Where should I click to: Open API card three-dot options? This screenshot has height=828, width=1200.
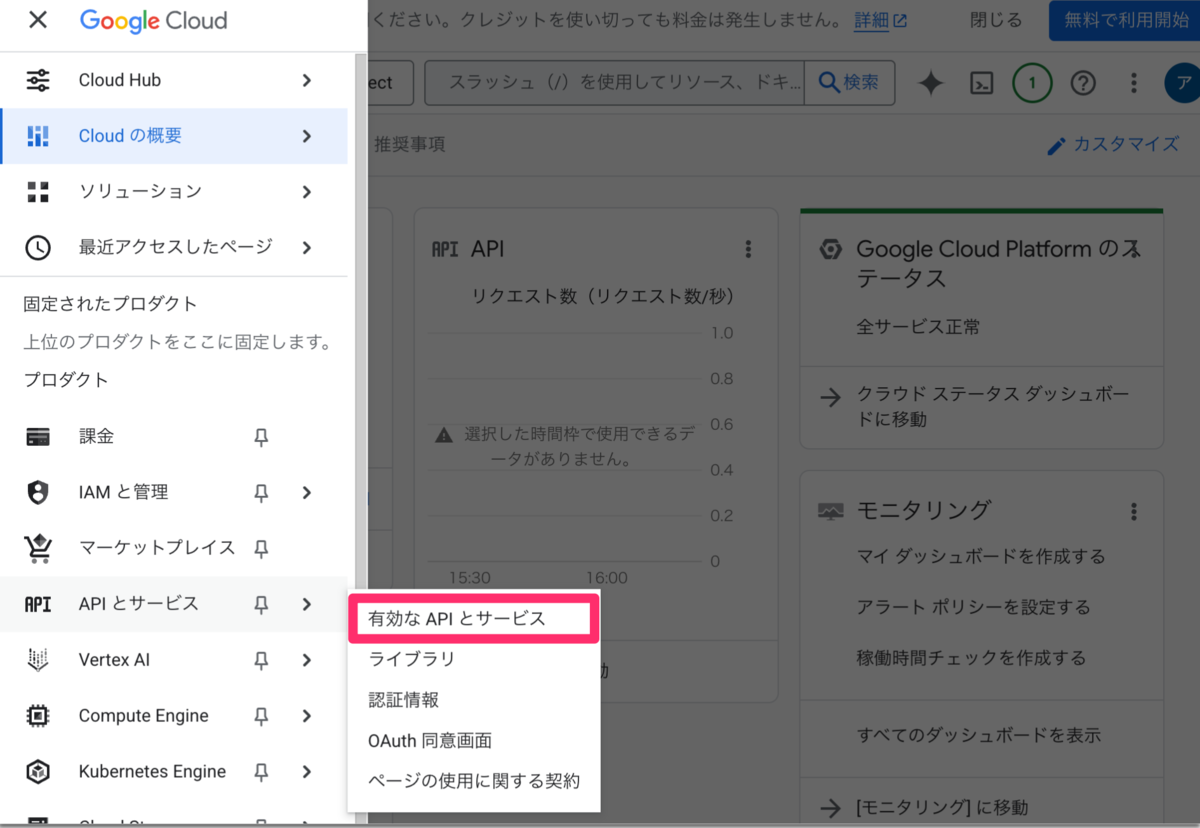click(747, 249)
